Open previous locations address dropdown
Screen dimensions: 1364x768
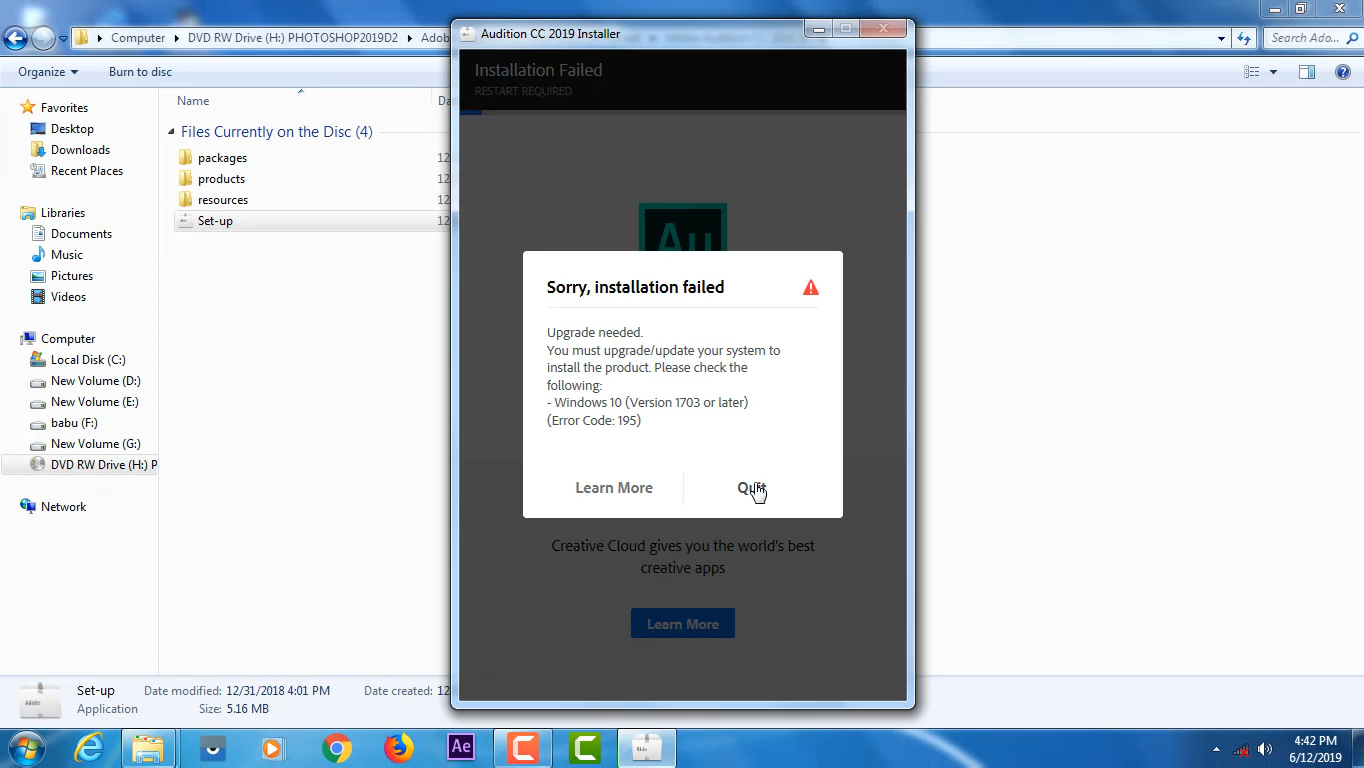(1222, 38)
